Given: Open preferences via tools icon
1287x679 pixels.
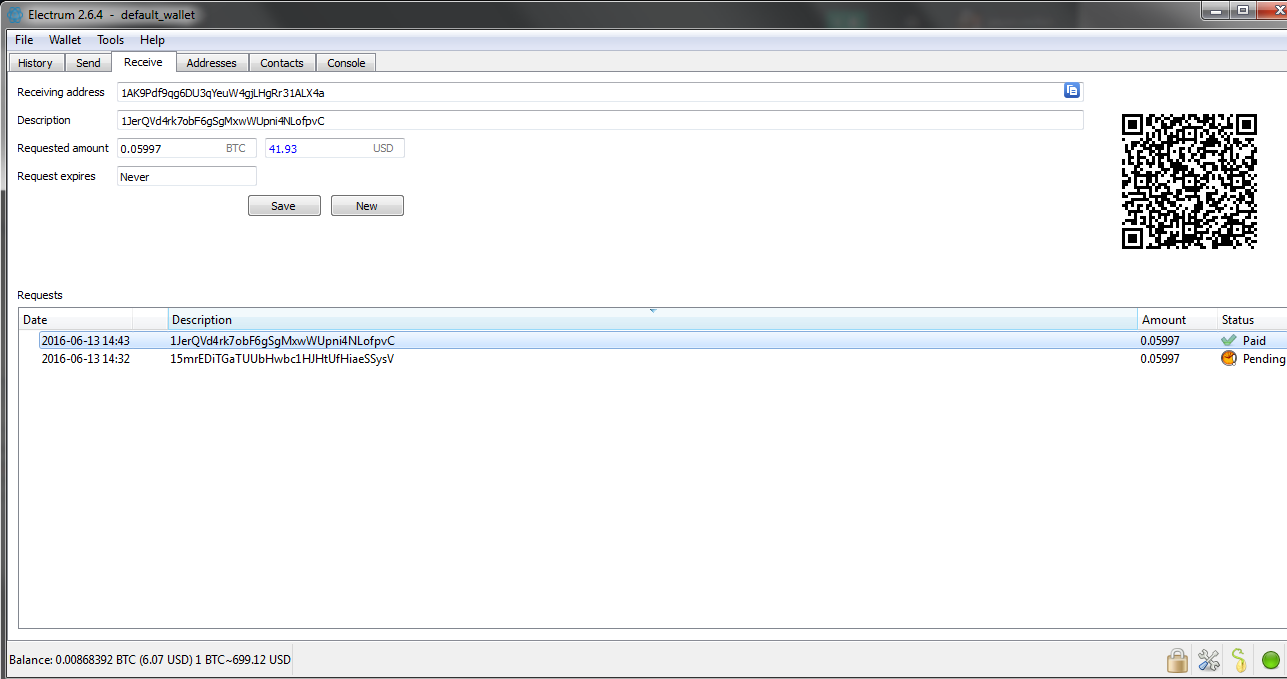Looking at the screenshot, I should [x=1209, y=660].
